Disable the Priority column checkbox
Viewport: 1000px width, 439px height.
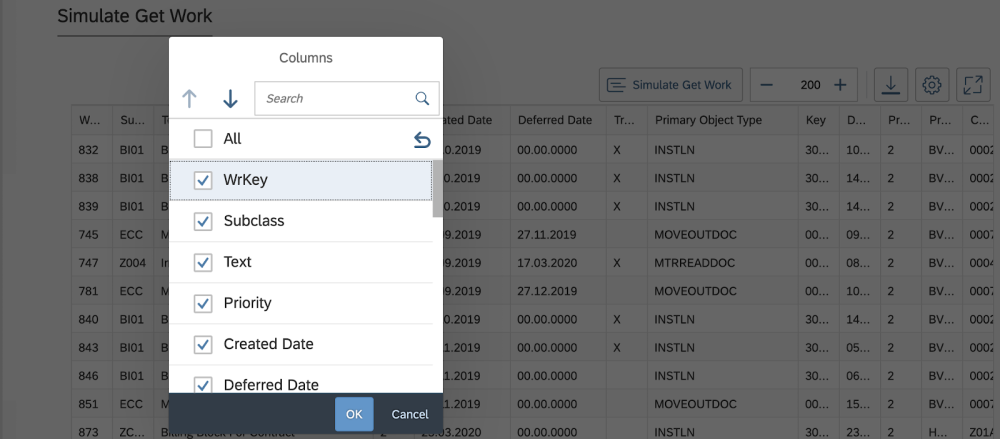point(203,303)
